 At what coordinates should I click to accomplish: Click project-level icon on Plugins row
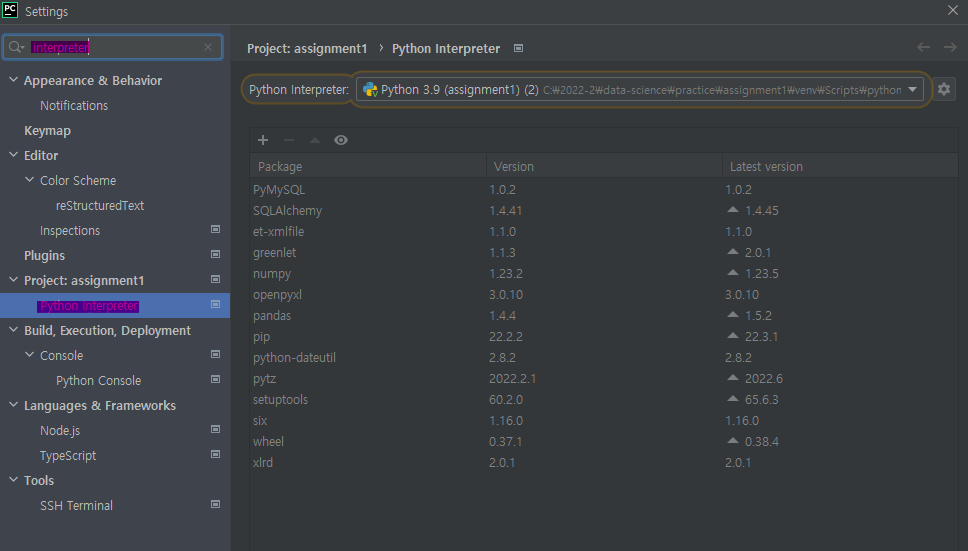point(215,254)
